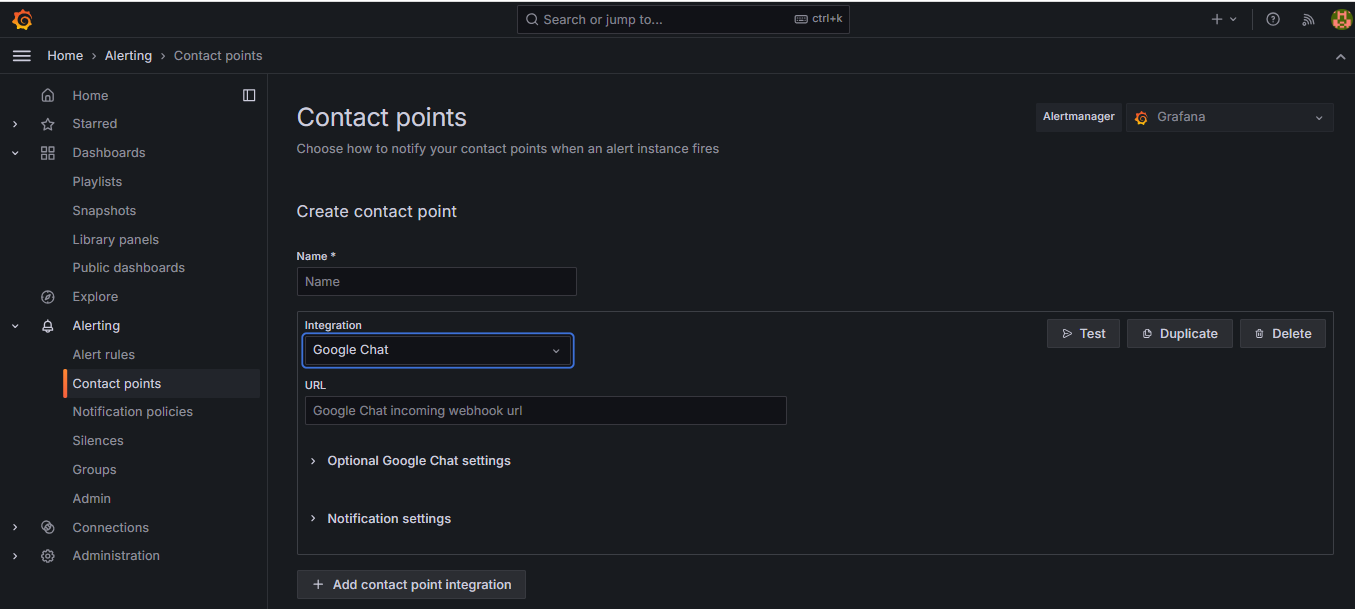This screenshot has height=609, width=1355.
Task: Expand Optional Google Chat settings
Action: 418,461
